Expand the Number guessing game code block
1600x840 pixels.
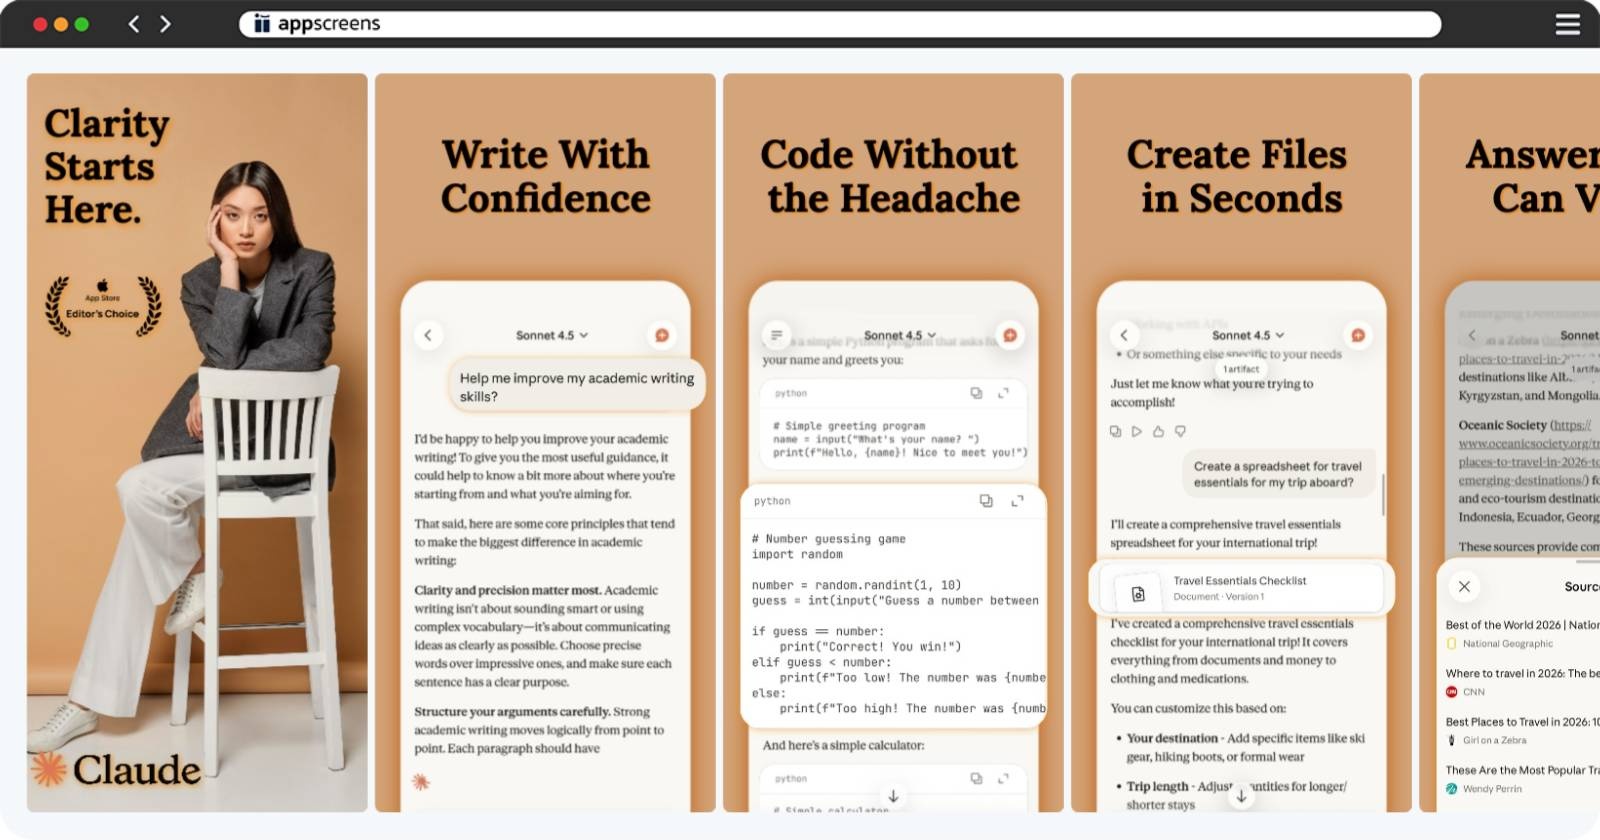point(1017,501)
